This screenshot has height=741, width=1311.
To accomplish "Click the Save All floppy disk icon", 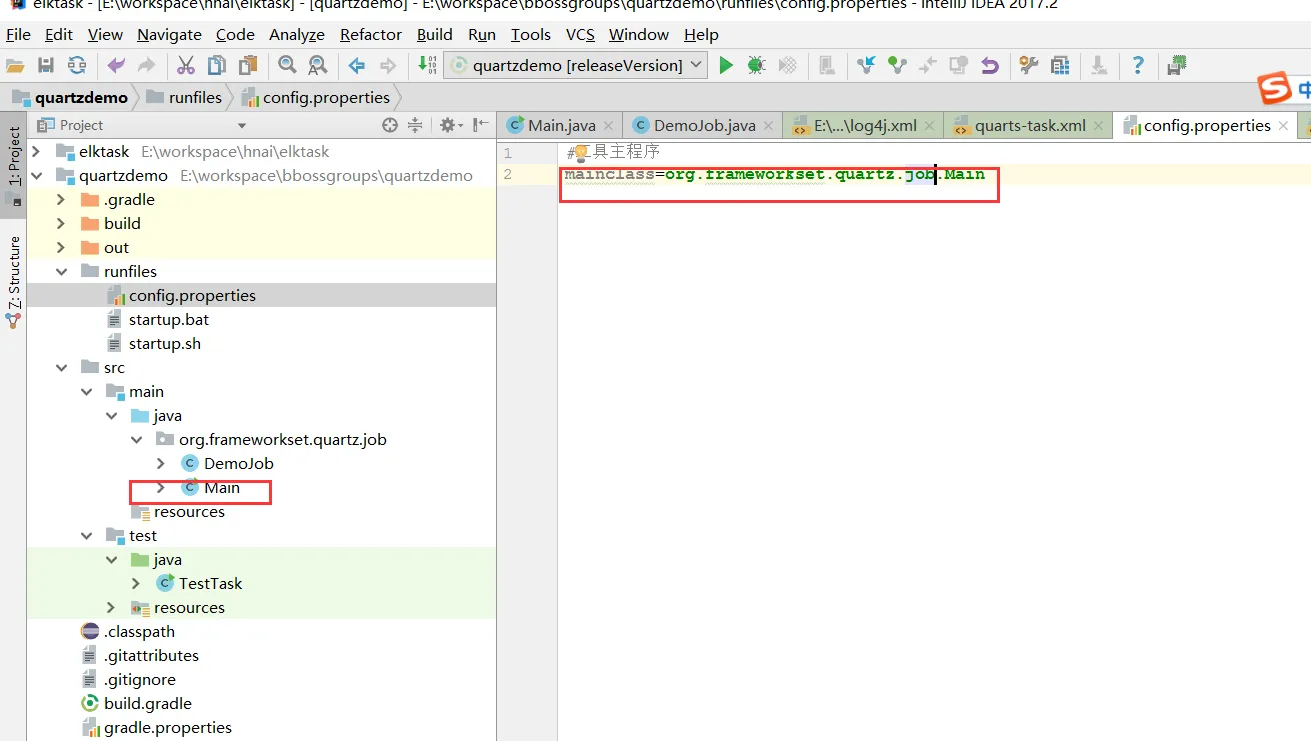I will point(46,66).
